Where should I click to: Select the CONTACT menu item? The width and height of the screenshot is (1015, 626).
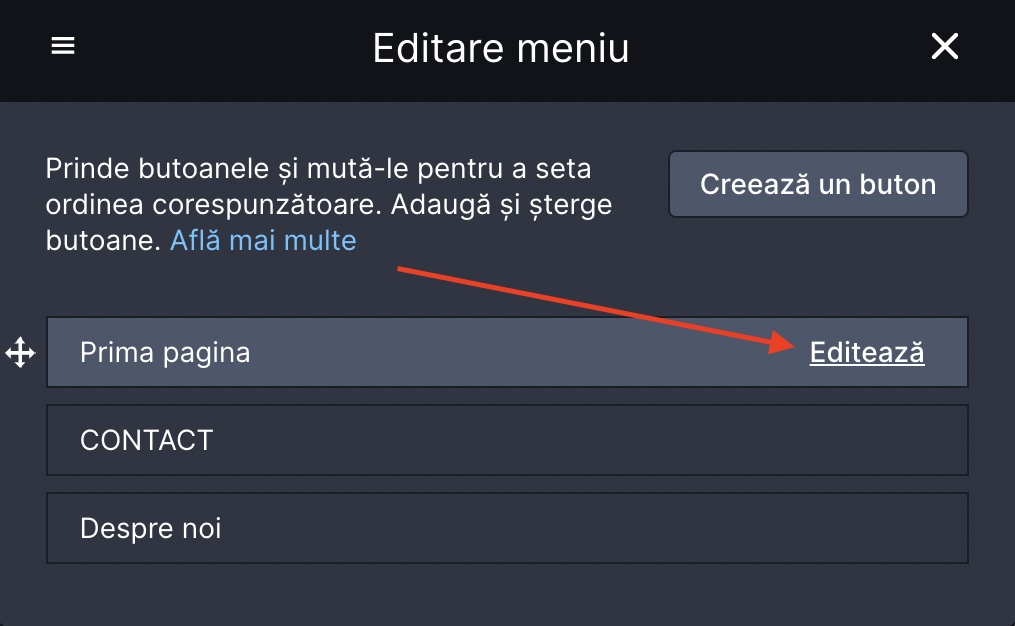tap(146, 440)
